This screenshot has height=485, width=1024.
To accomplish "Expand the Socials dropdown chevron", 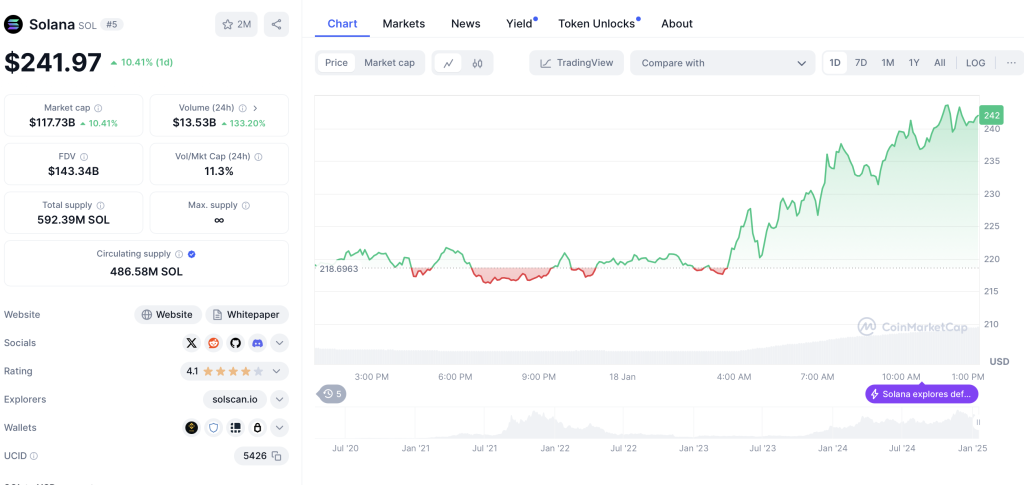I will pos(280,343).
